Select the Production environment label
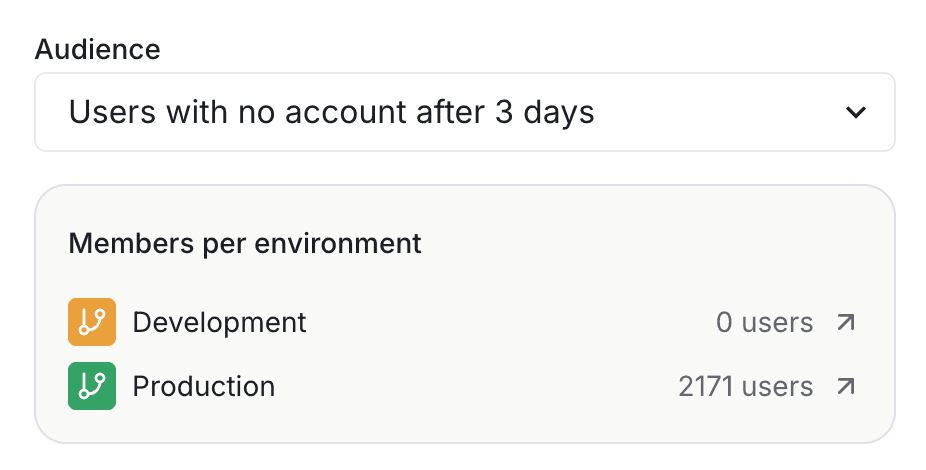 pos(203,386)
